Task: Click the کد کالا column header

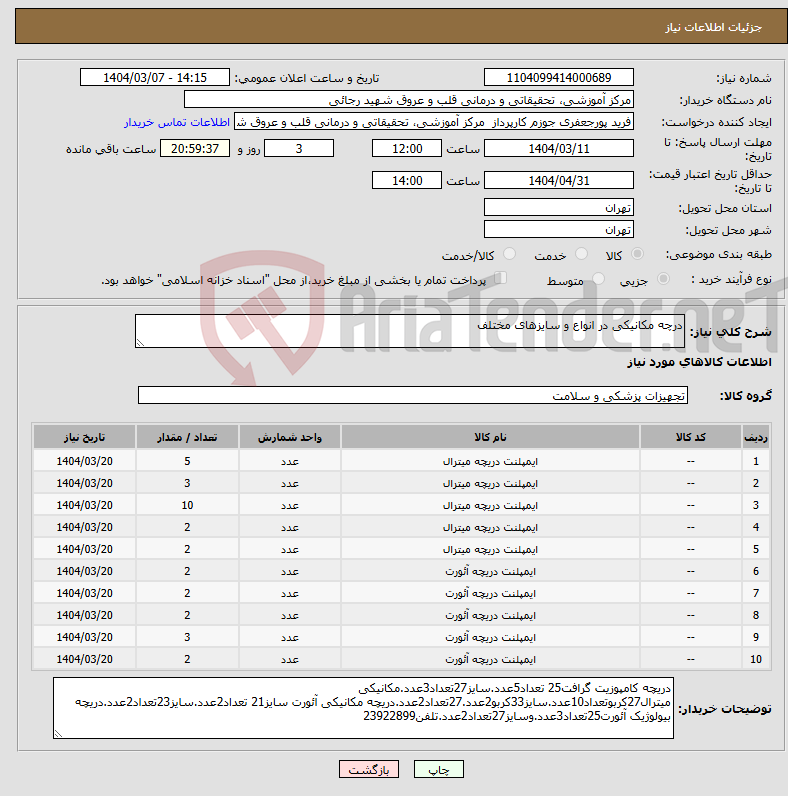Action: coord(691,437)
